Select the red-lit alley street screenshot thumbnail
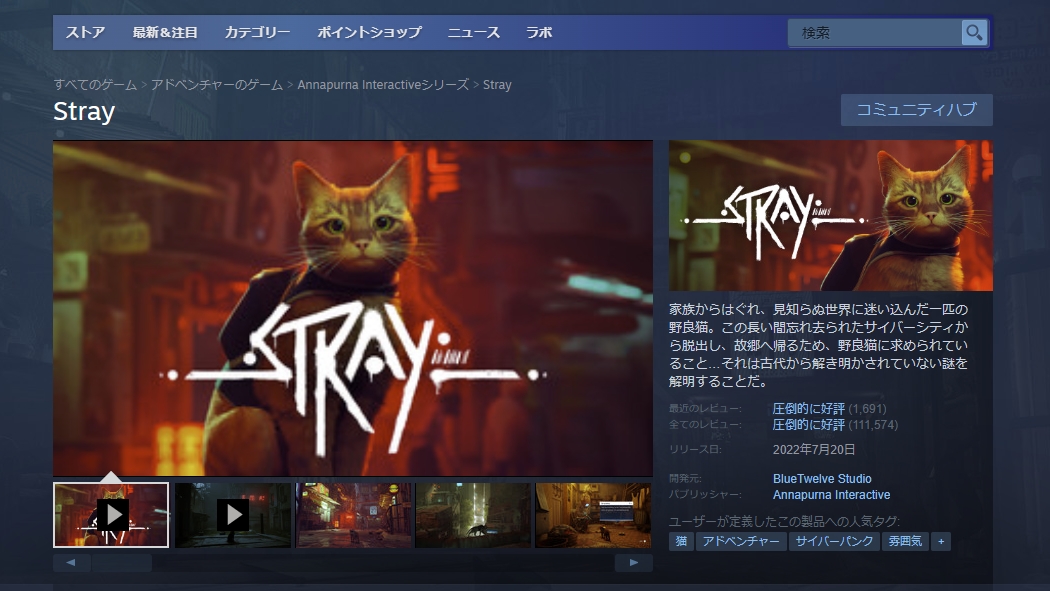Viewport: 1050px width, 591px height. [x=354, y=515]
